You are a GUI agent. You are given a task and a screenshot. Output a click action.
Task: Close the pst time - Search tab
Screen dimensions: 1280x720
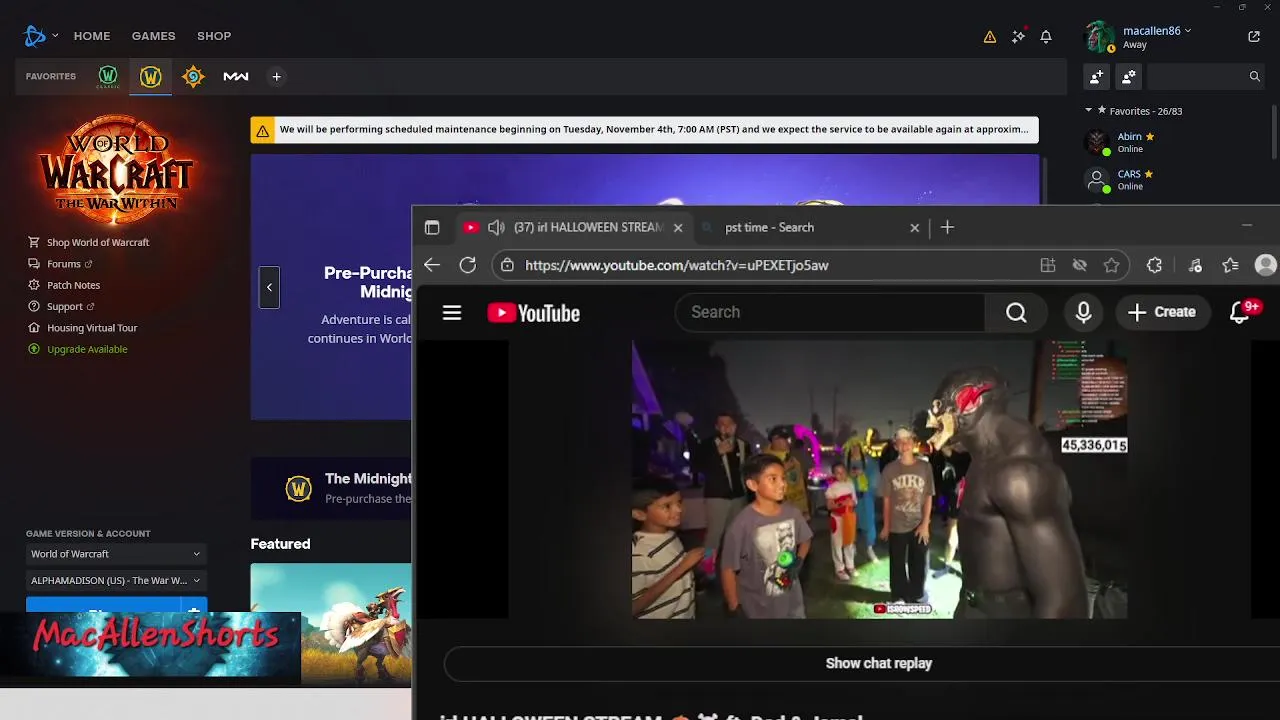914,228
